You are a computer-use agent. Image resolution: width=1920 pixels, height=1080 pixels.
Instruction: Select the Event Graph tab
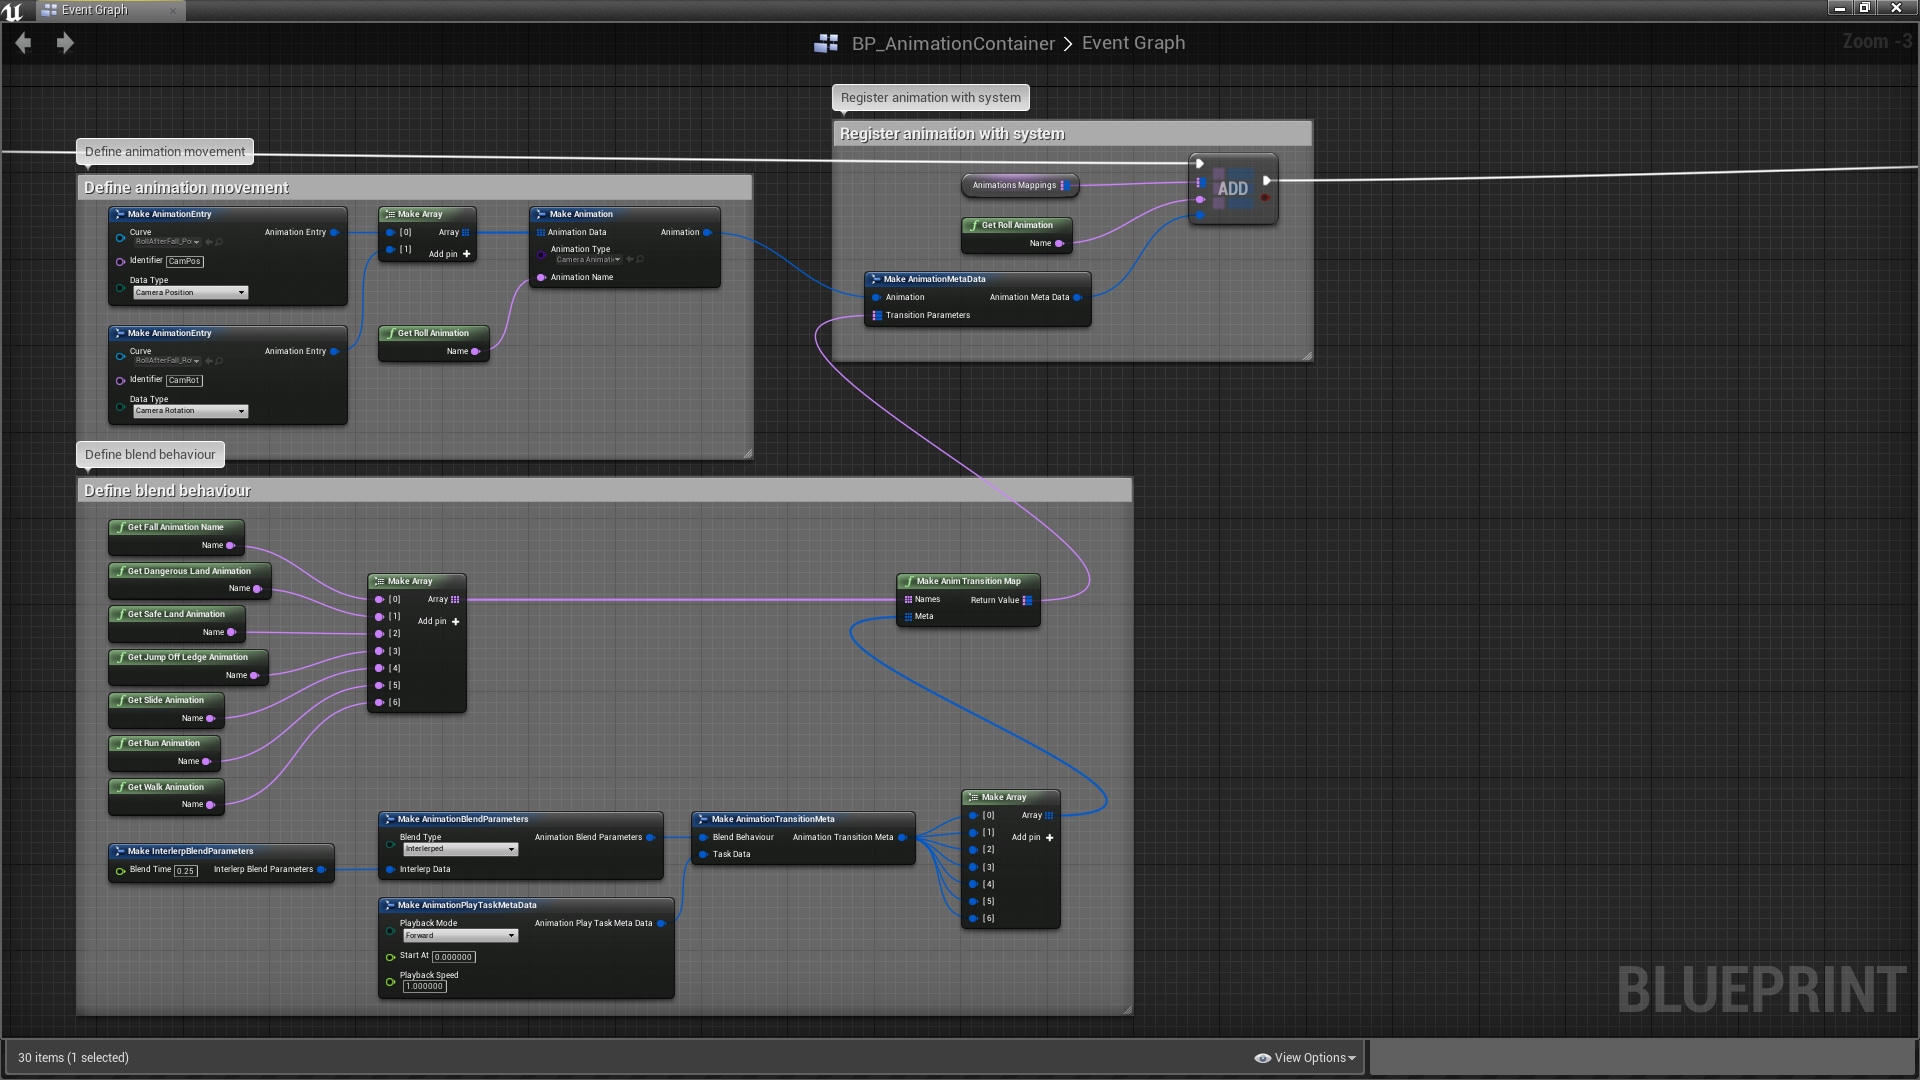(96, 10)
